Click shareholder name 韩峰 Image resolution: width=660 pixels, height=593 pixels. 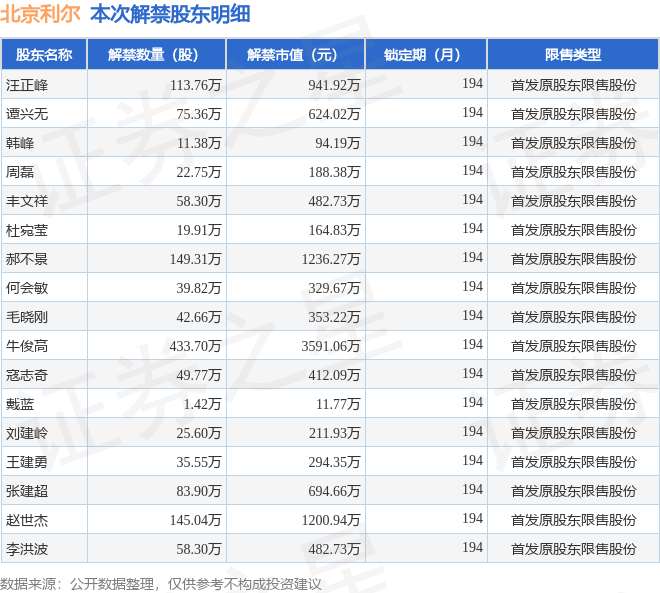[20, 143]
